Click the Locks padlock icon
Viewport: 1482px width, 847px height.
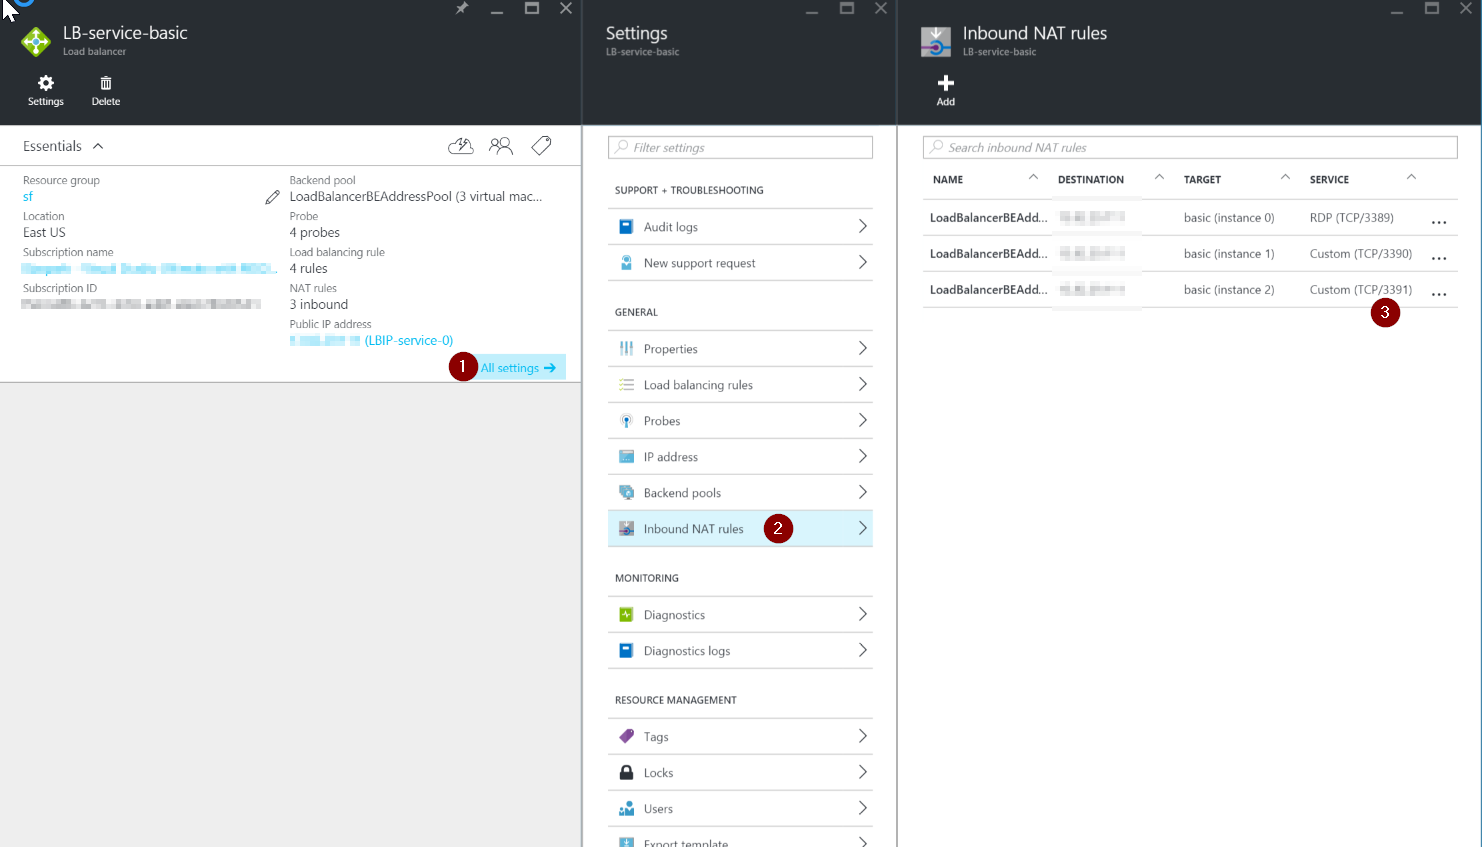[626, 773]
